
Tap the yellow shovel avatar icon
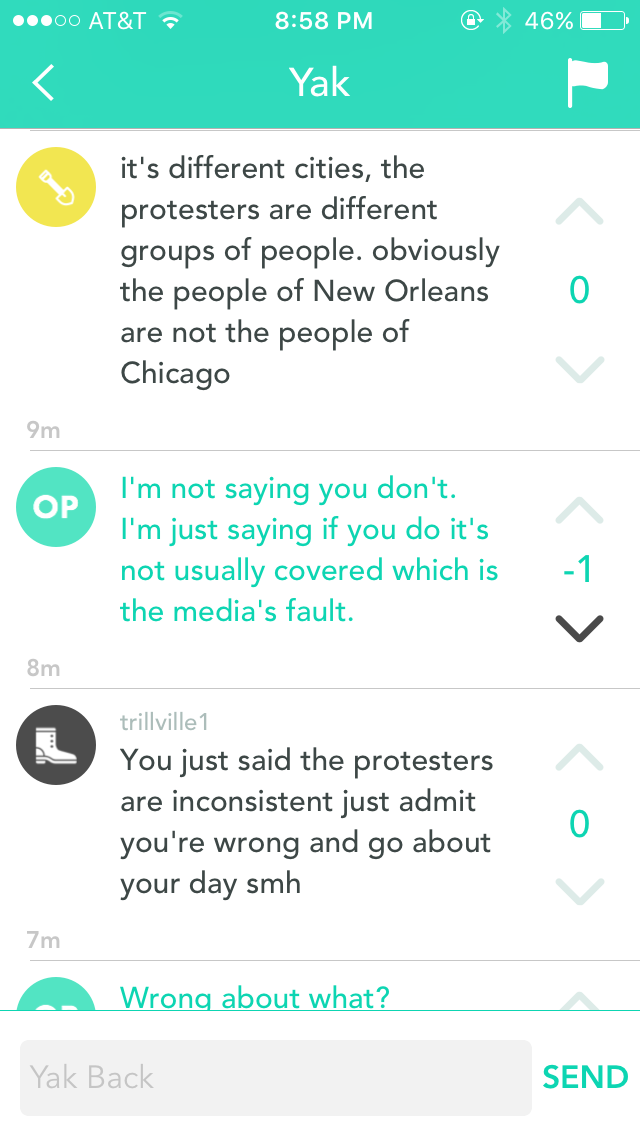click(56, 189)
